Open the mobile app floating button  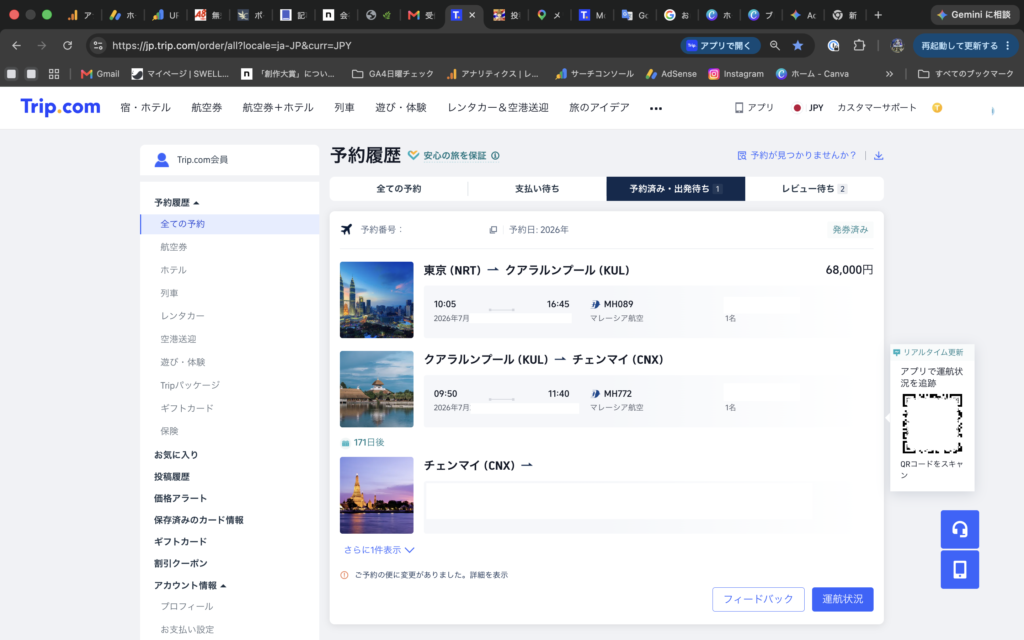(x=959, y=569)
